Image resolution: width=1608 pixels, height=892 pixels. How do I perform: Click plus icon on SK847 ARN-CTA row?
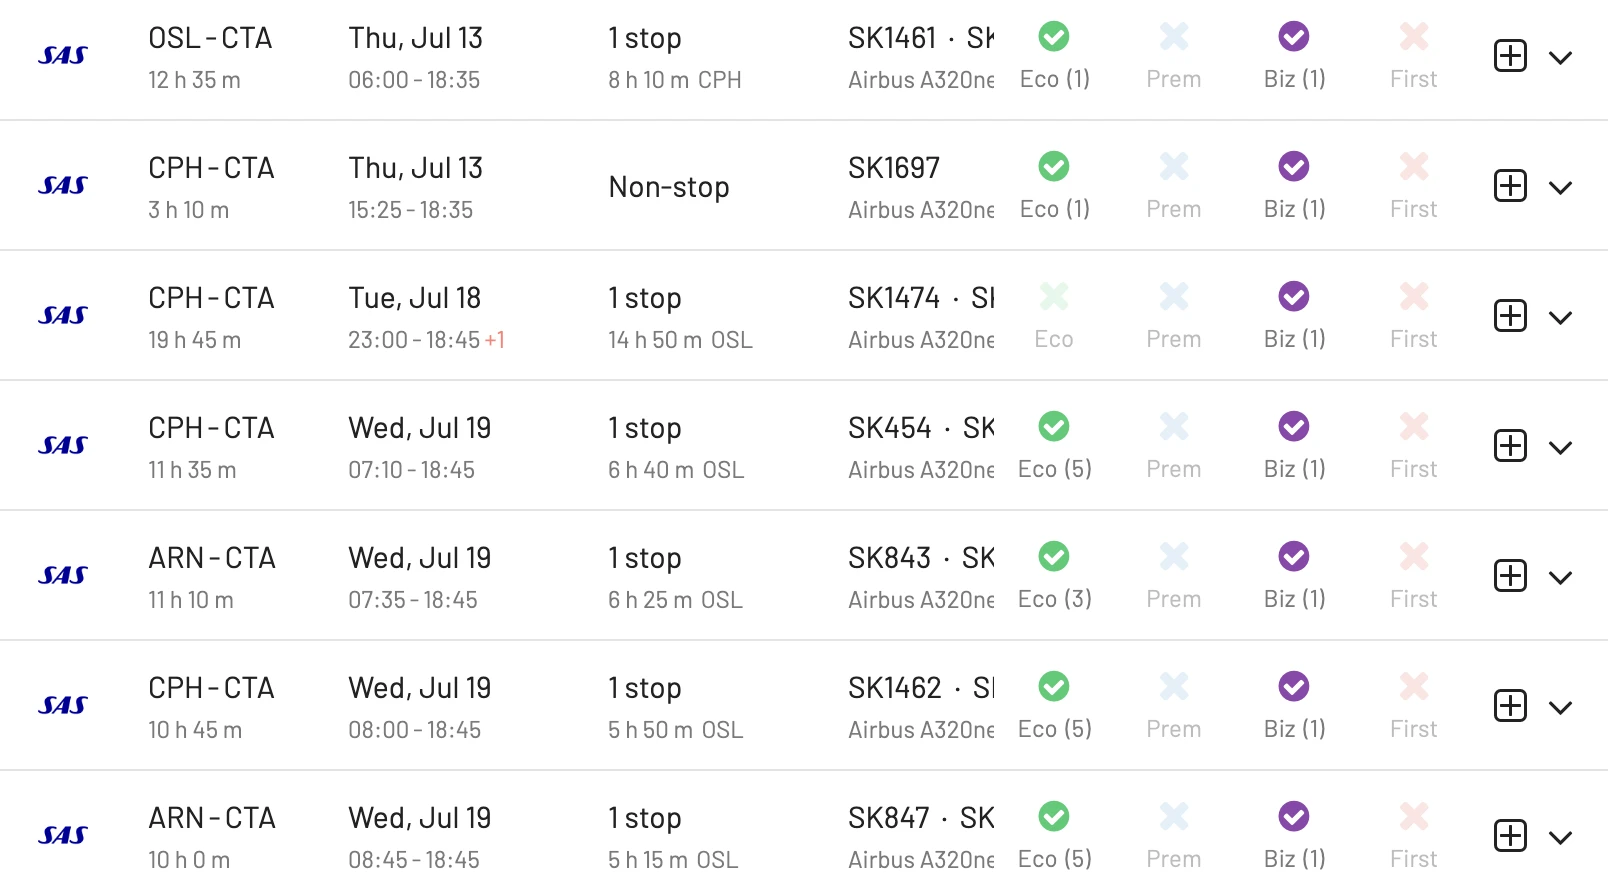pyautogui.click(x=1510, y=836)
